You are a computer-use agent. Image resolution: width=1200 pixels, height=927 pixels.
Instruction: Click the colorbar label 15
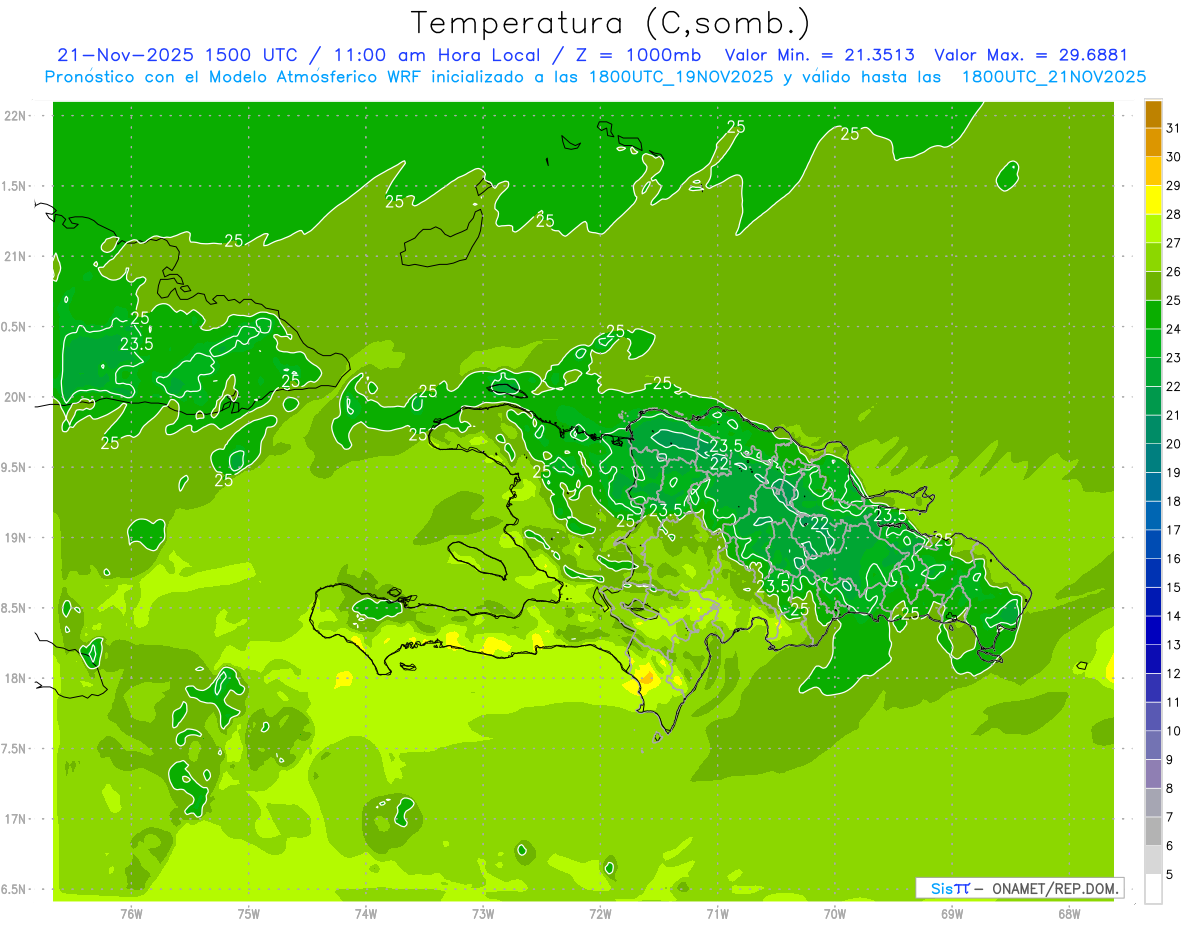[1174, 587]
